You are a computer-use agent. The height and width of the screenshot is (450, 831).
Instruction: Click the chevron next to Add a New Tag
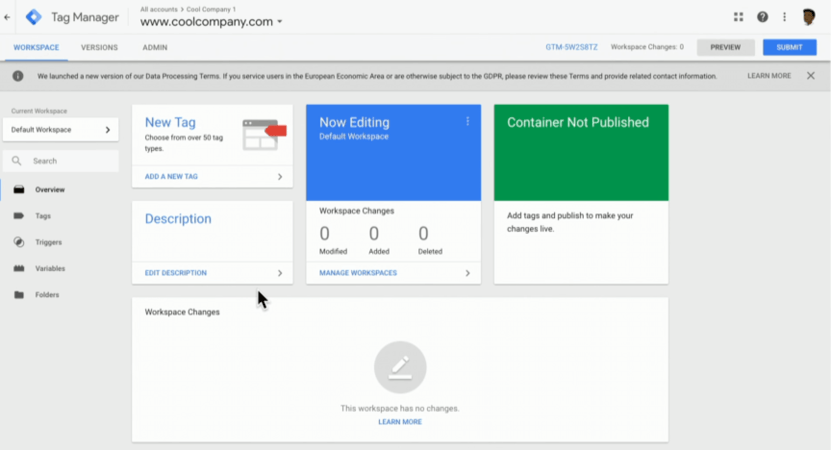pos(280,177)
